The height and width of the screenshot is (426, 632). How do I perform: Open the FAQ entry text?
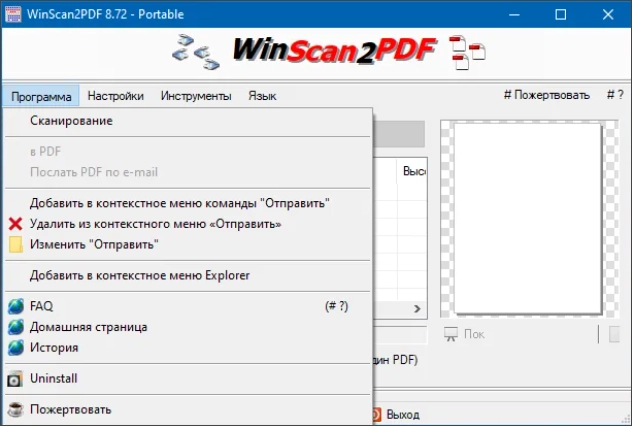coord(42,306)
